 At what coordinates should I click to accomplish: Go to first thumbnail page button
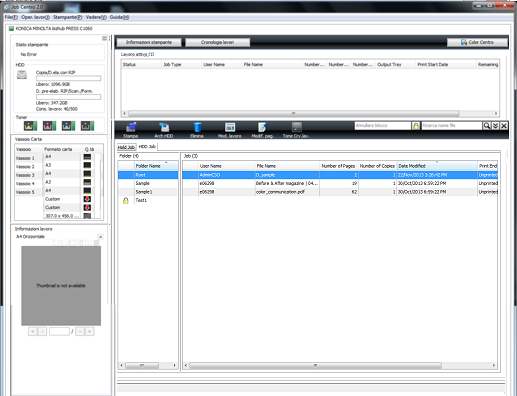pos(32,331)
